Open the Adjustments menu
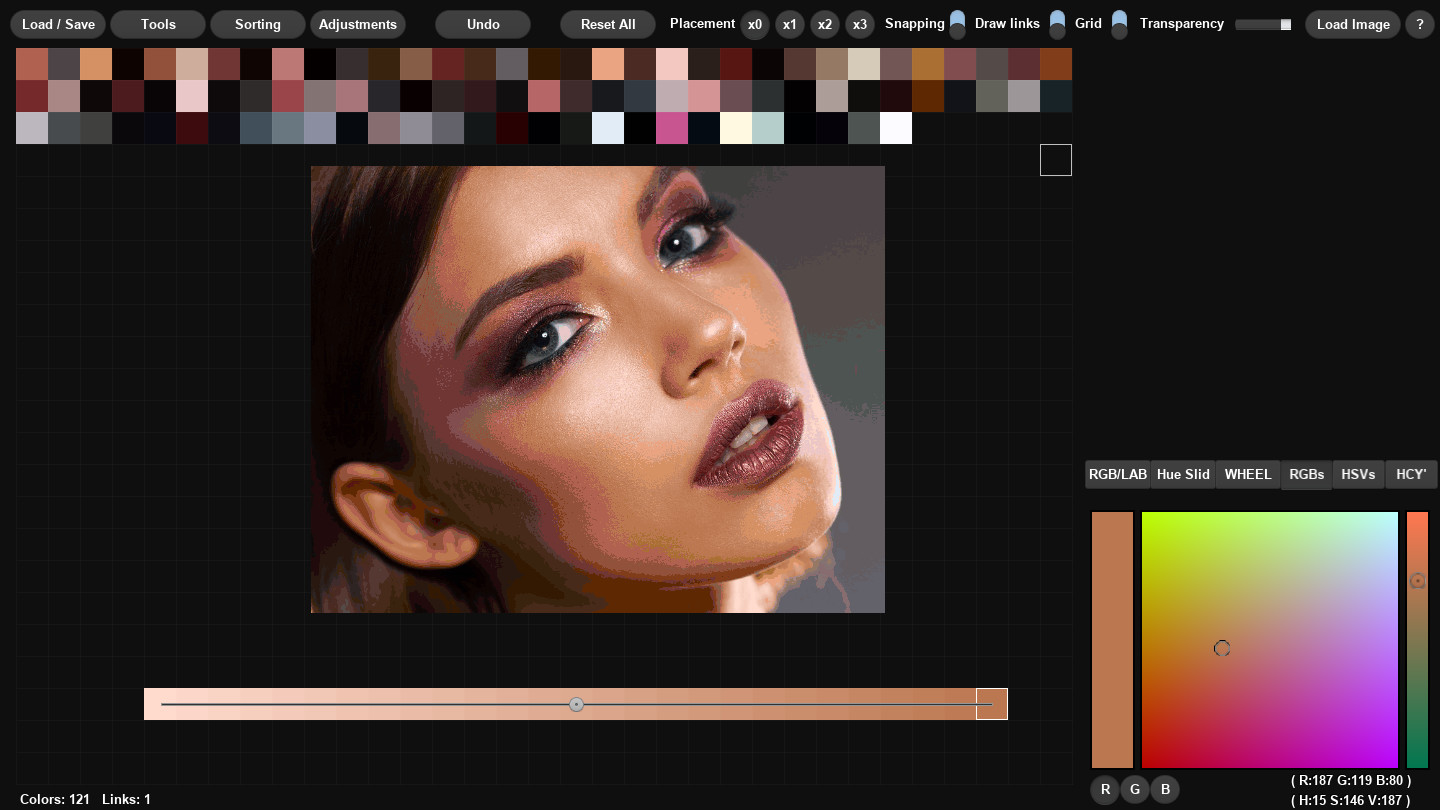 tap(358, 24)
